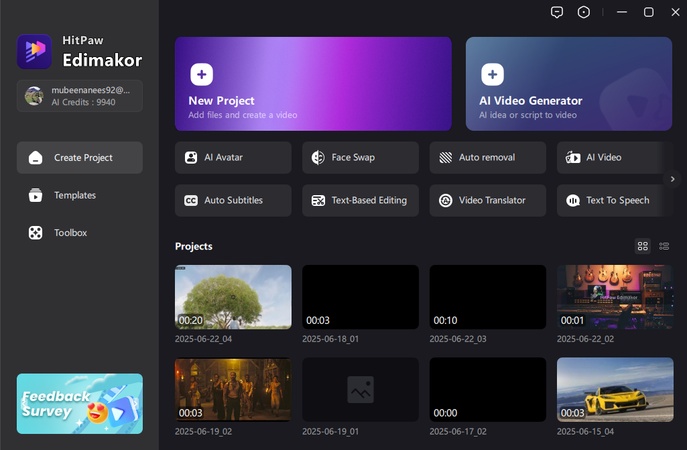Open the user account profile panel
The width and height of the screenshot is (687, 450).
coord(79,96)
